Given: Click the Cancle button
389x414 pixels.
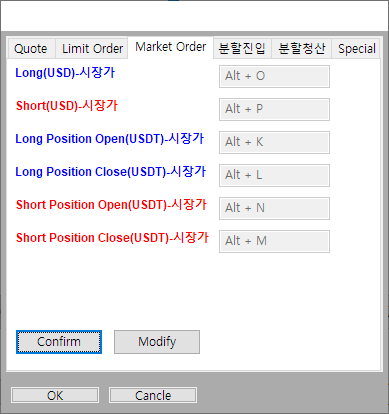Looking at the screenshot, I should (x=153, y=395).
